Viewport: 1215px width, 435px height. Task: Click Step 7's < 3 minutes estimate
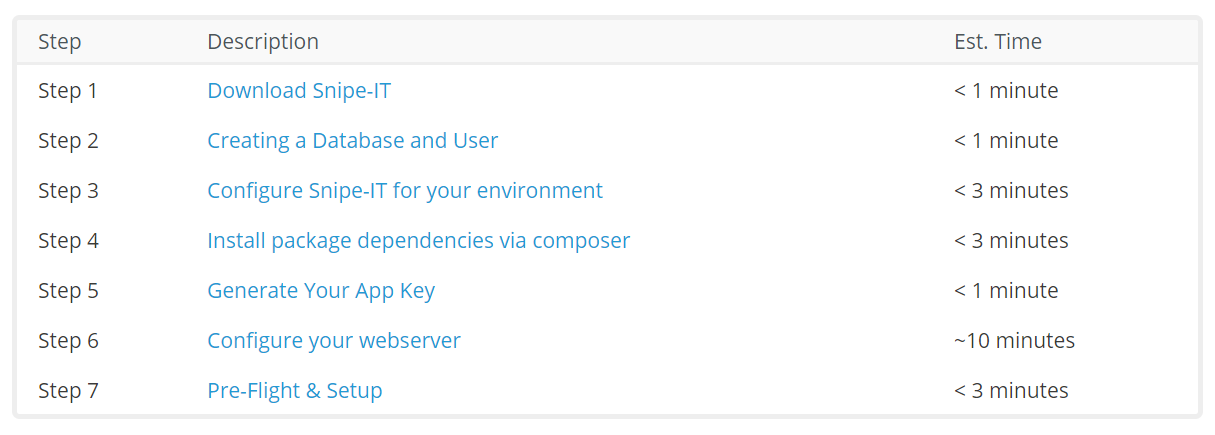(x=1010, y=391)
